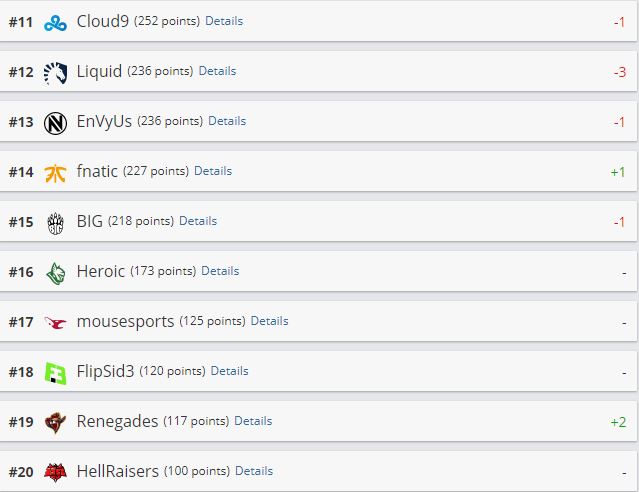The image size is (639, 492).
Task: Click the orange fnatic logo
Action: tap(55, 172)
